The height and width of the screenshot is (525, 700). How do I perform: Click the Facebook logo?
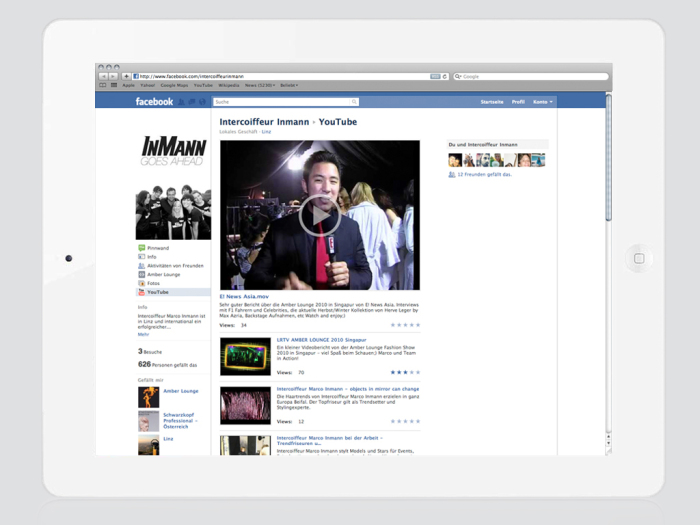point(154,101)
